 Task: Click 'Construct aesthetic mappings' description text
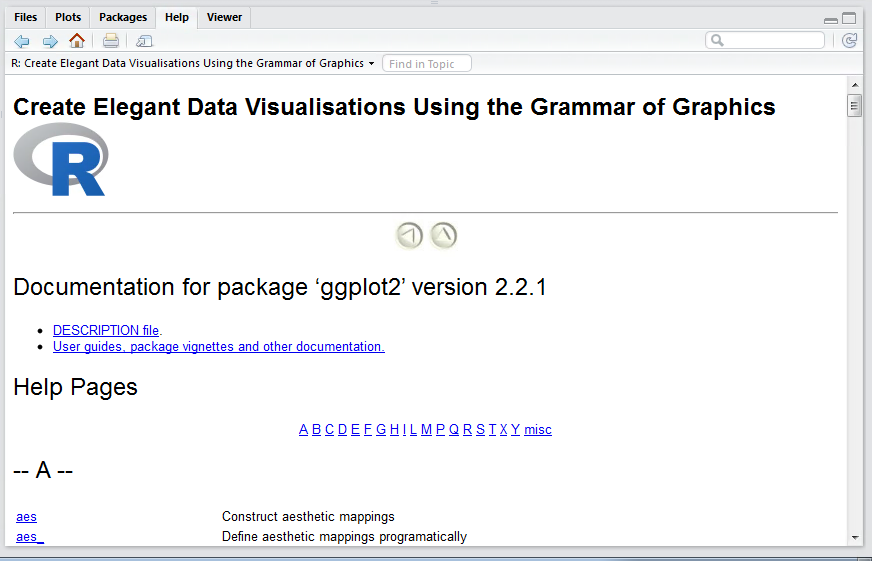coord(308,517)
